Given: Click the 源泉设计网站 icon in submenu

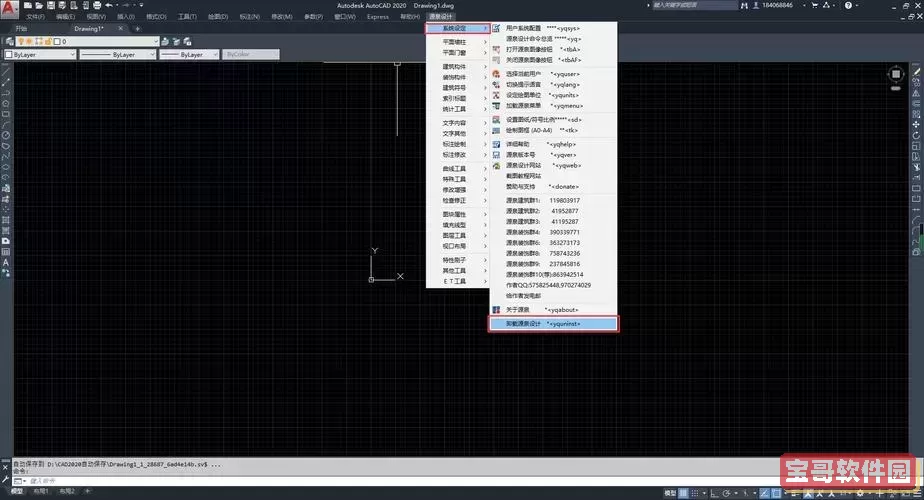Looking at the screenshot, I should click(x=496, y=165).
